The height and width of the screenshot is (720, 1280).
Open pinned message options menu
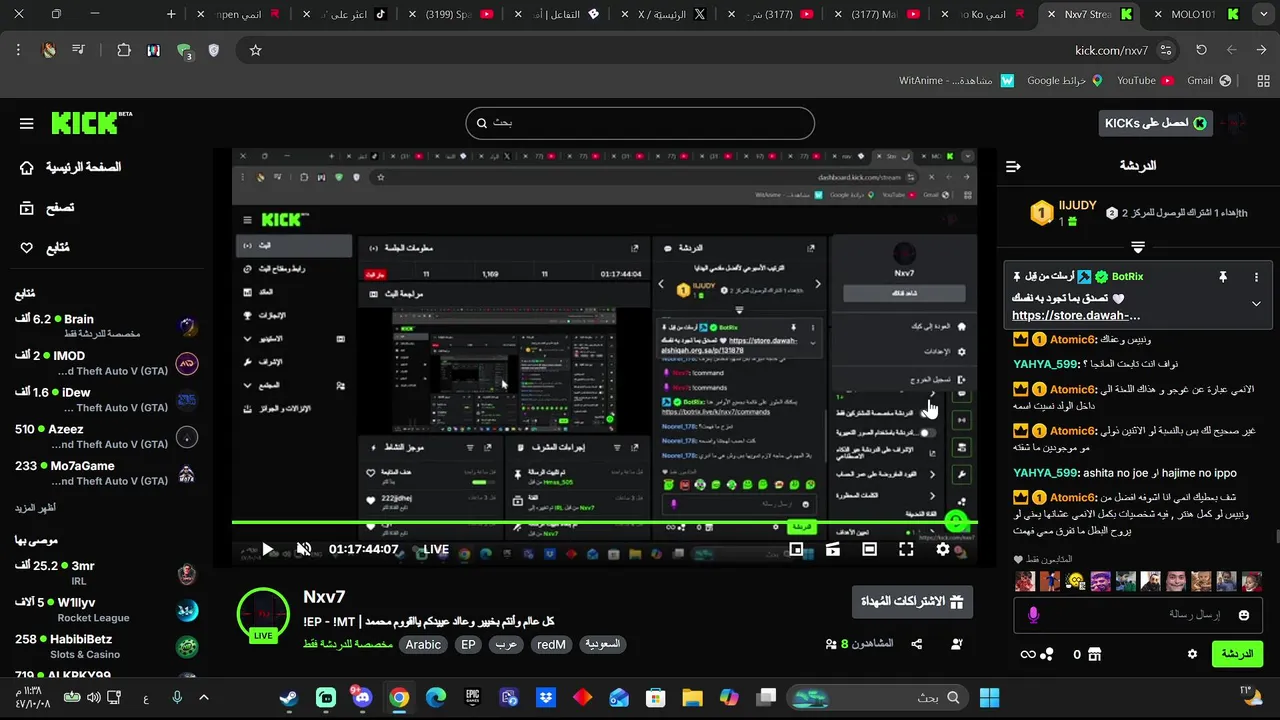(1257, 277)
